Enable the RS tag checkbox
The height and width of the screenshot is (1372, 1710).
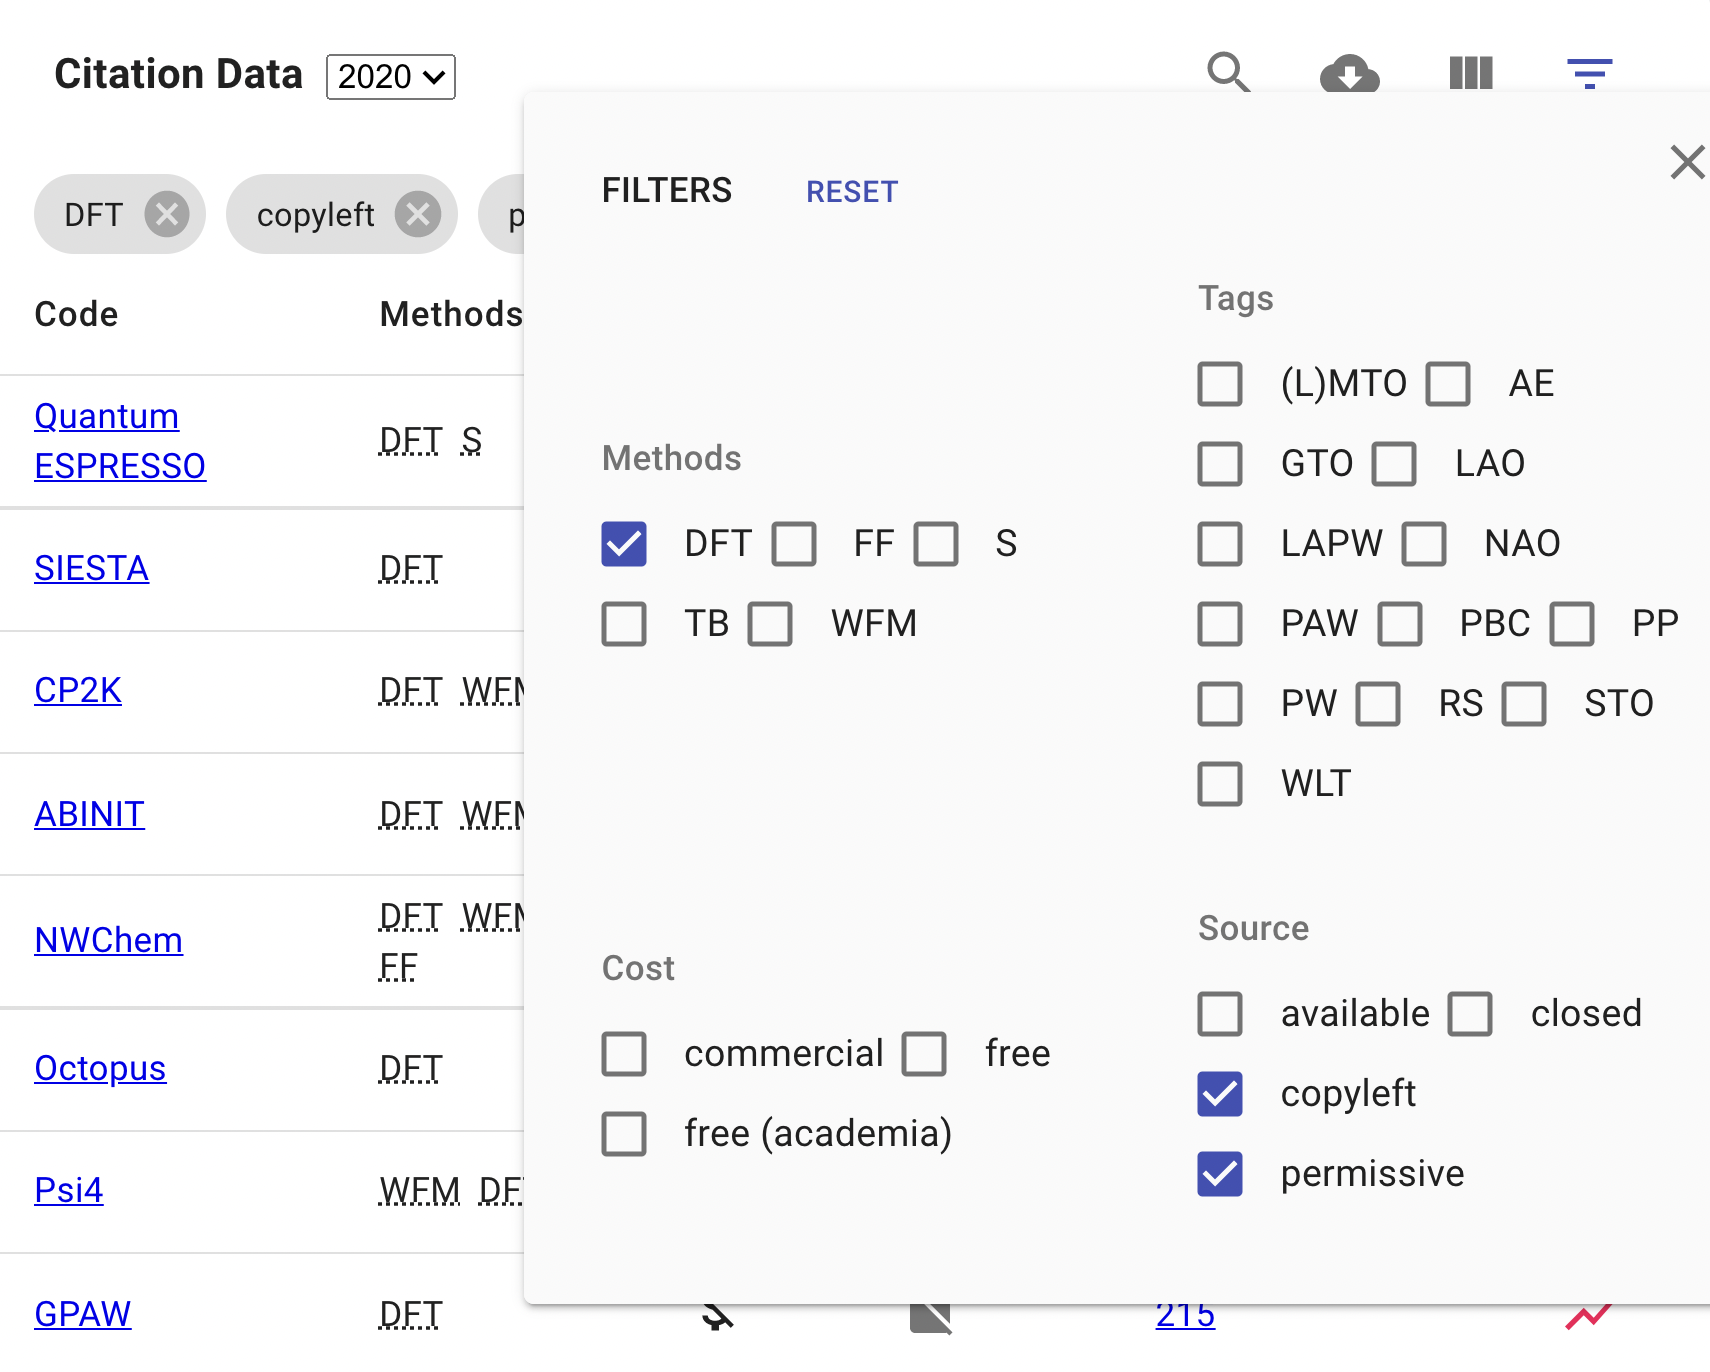(x=1378, y=704)
